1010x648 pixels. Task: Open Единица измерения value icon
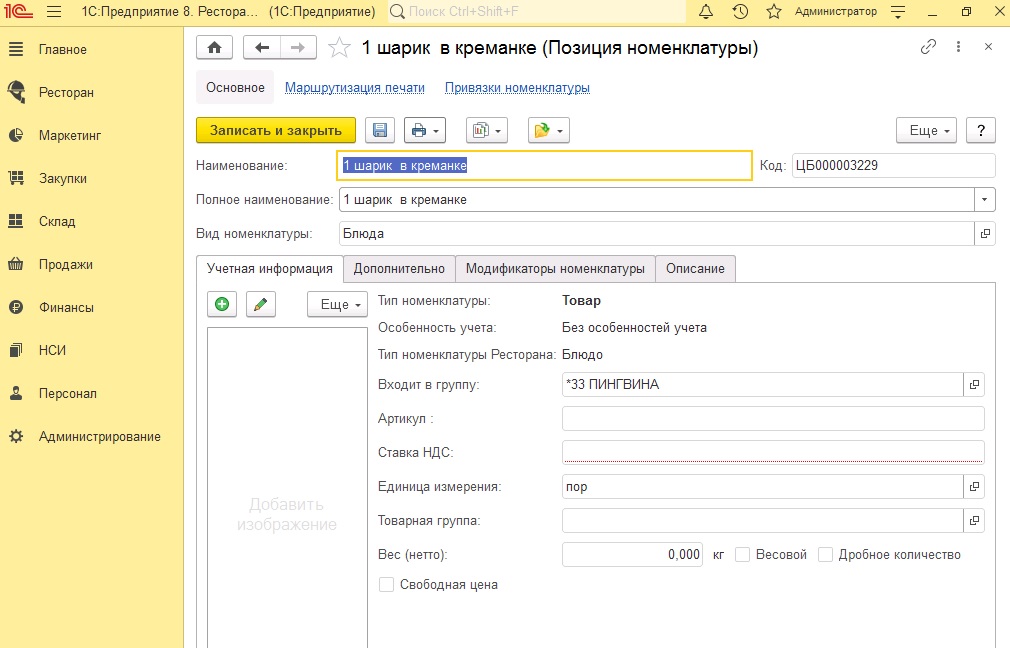(x=974, y=487)
